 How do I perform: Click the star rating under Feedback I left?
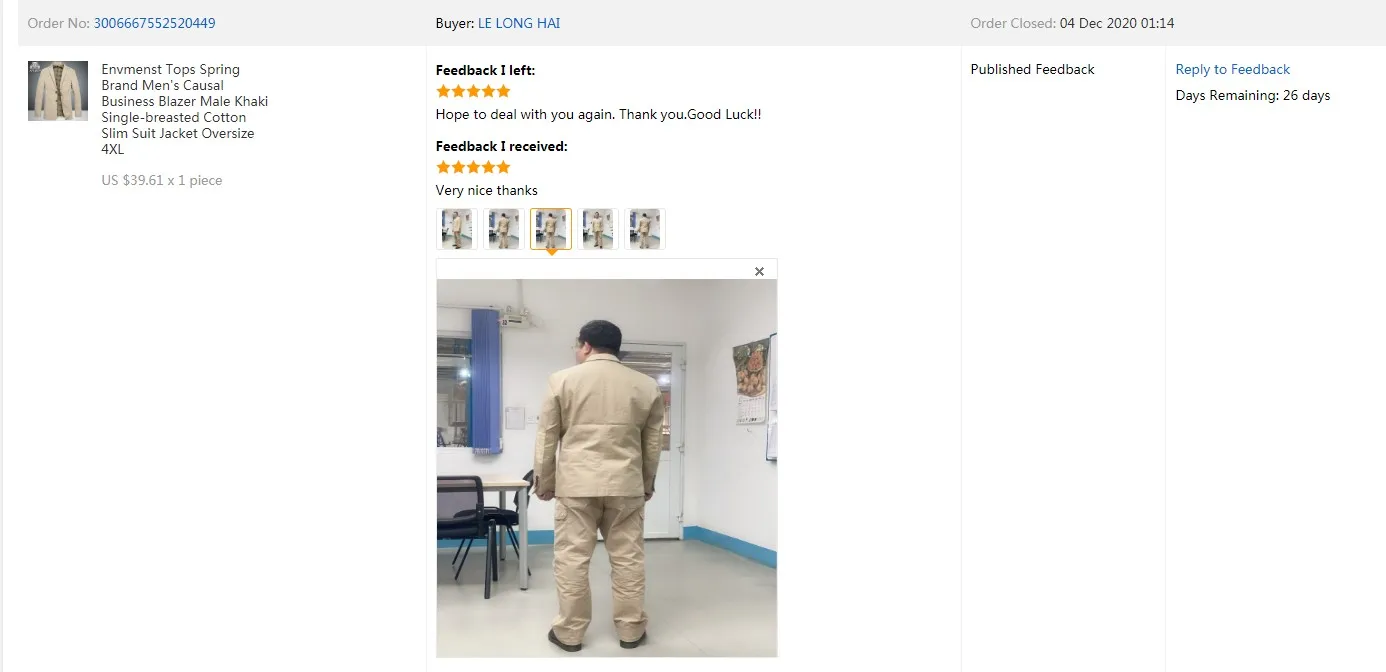474,91
